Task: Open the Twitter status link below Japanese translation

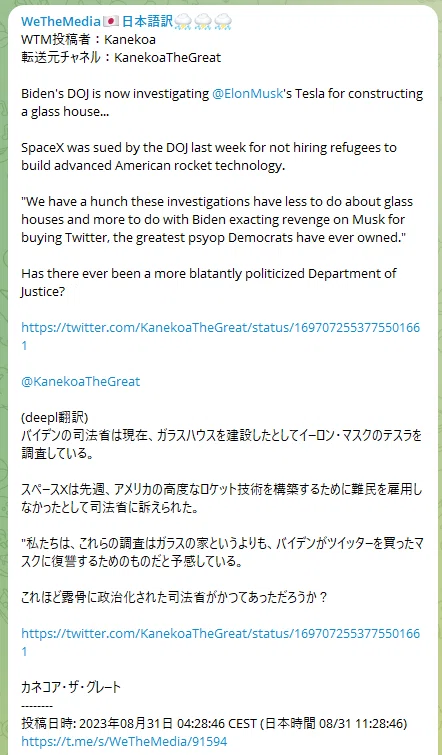Action: click(x=221, y=642)
